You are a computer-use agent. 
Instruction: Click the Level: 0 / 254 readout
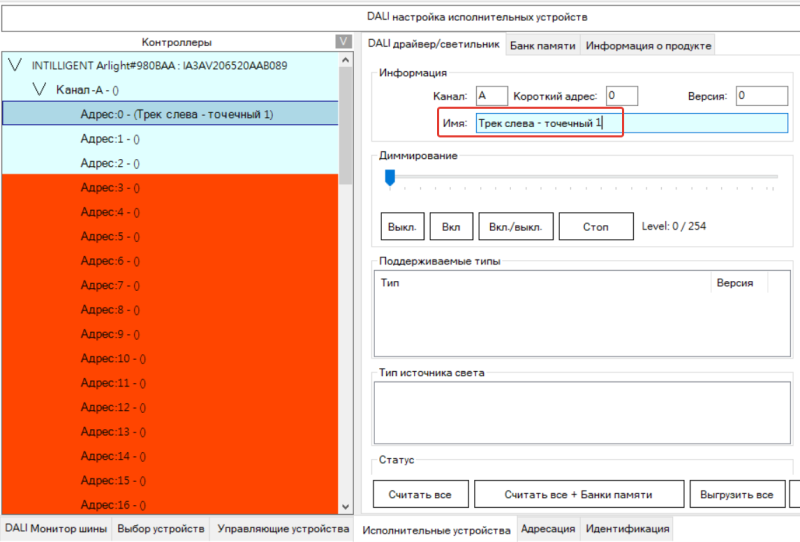click(x=673, y=226)
